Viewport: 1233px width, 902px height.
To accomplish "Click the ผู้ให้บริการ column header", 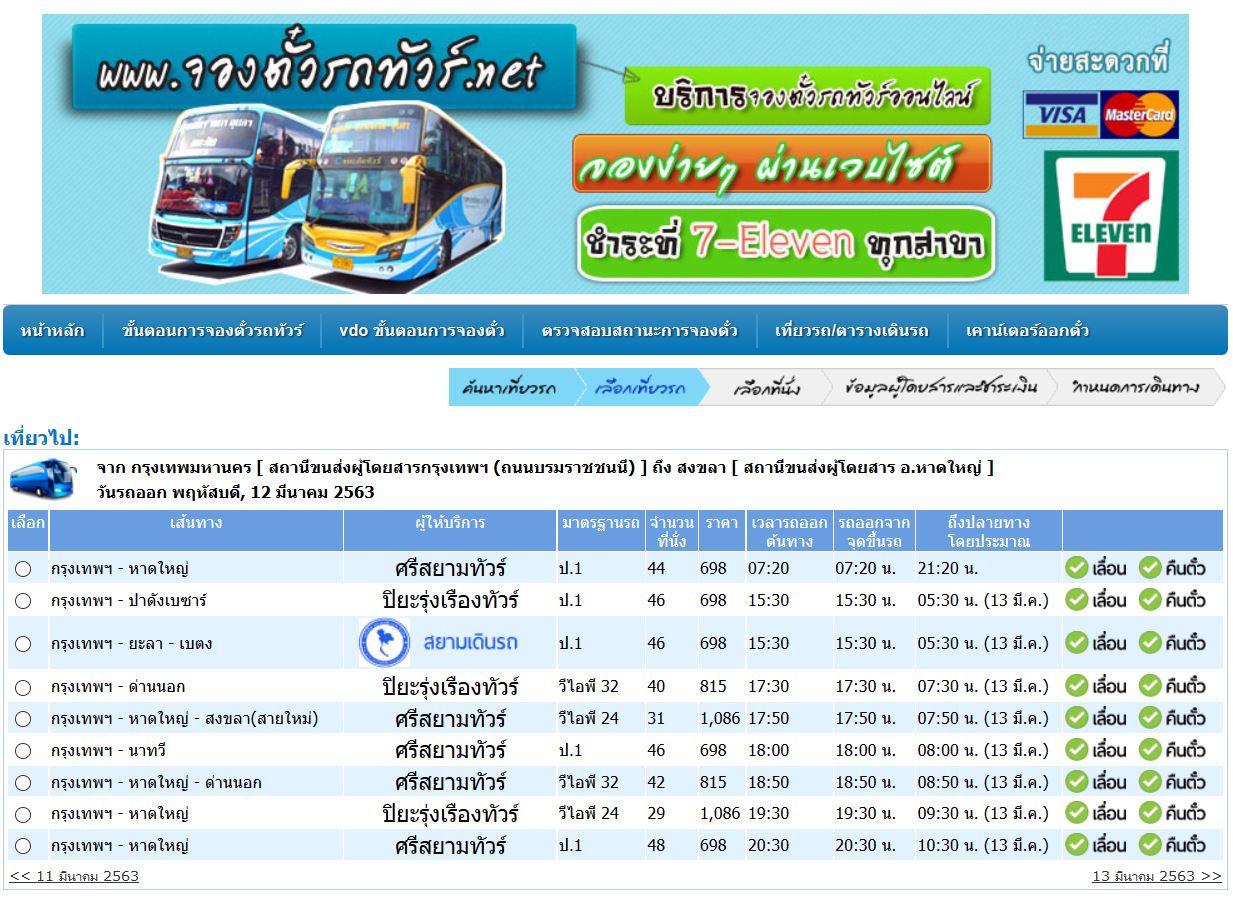I will pos(450,531).
